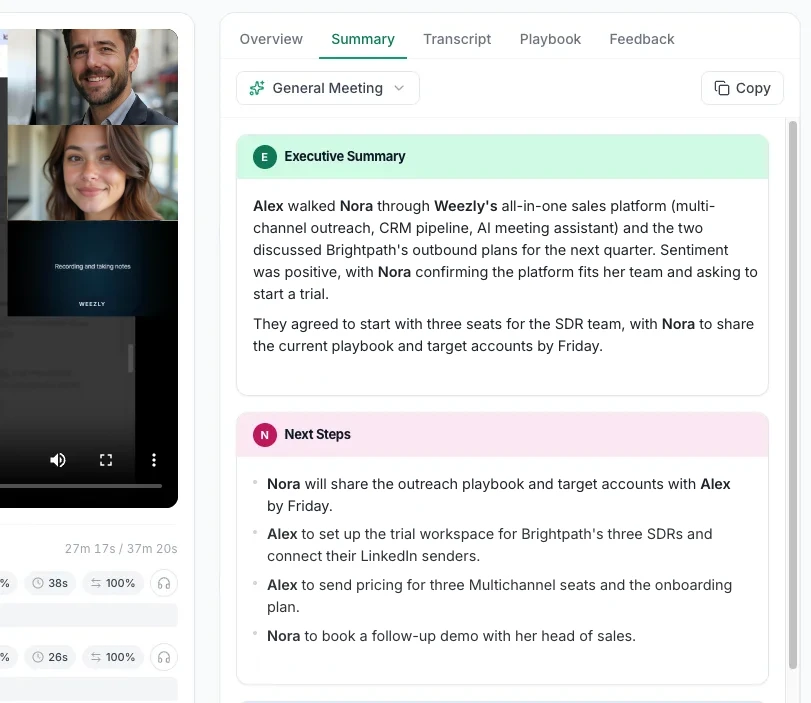The image size is (811, 703).
Task: Click the headphones icon beside 26s
Action: click(164, 657)
